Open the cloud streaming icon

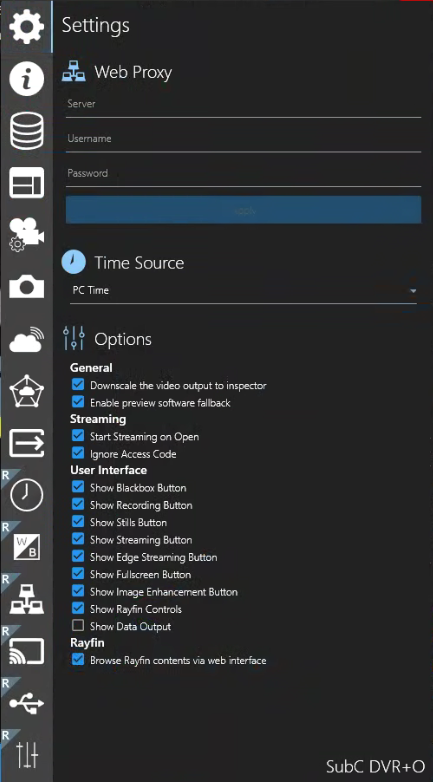(x=26, y=339)
